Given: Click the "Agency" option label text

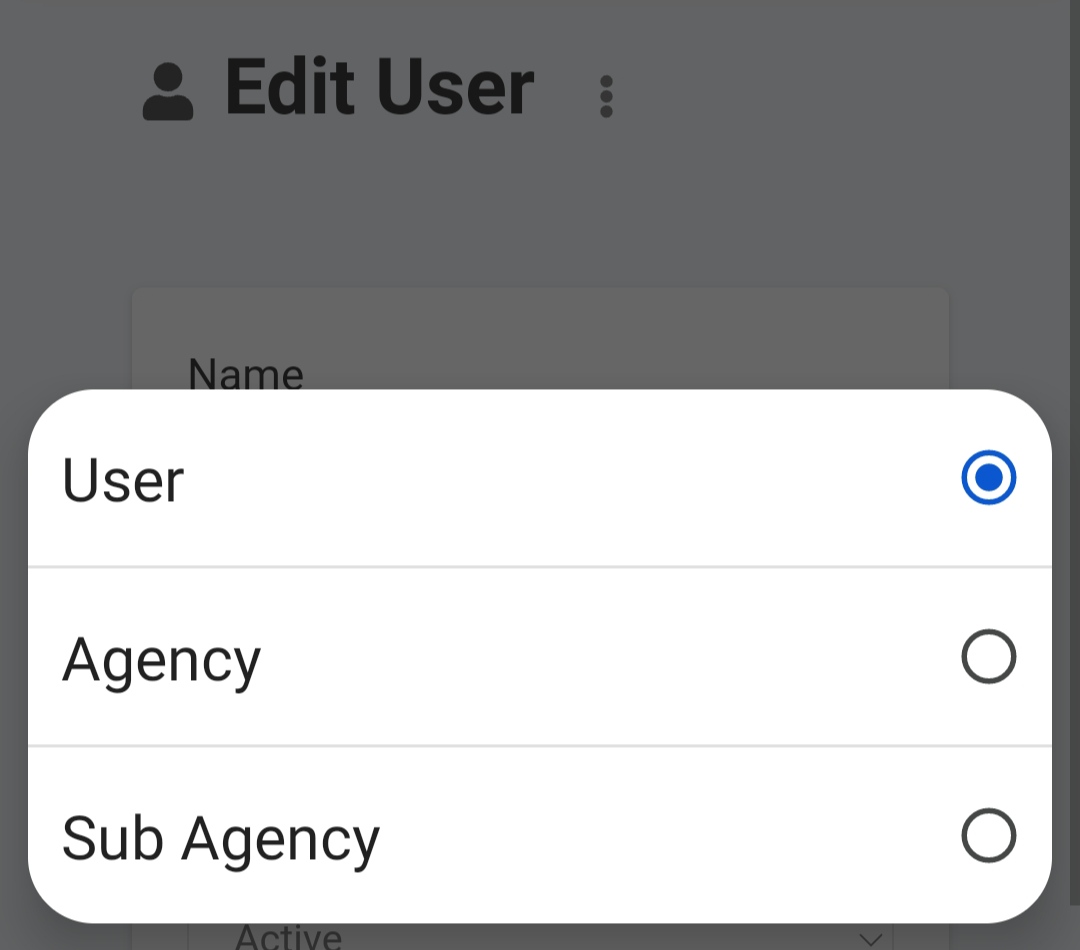Looking at the screenshot, I should point(161,660).
